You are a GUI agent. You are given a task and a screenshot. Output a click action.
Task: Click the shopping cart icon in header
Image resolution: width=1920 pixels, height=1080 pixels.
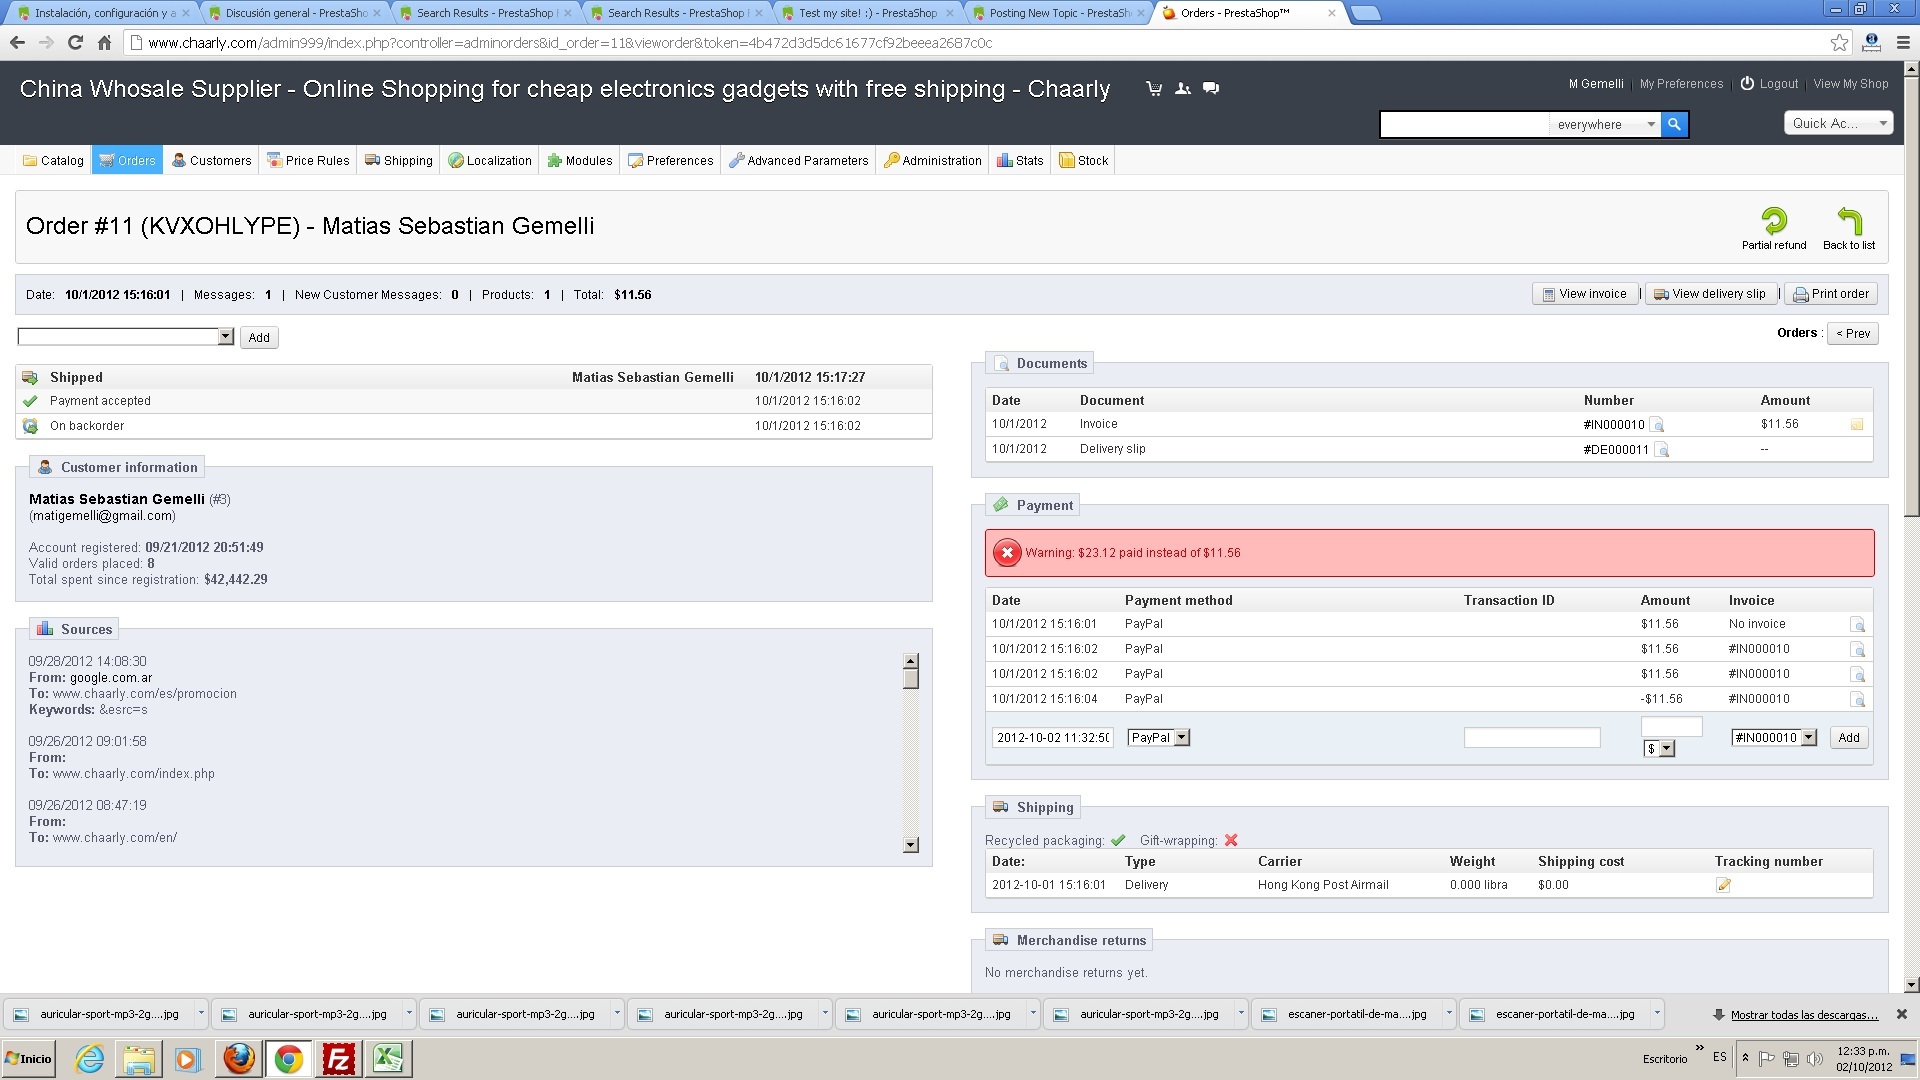[1154, 88]
